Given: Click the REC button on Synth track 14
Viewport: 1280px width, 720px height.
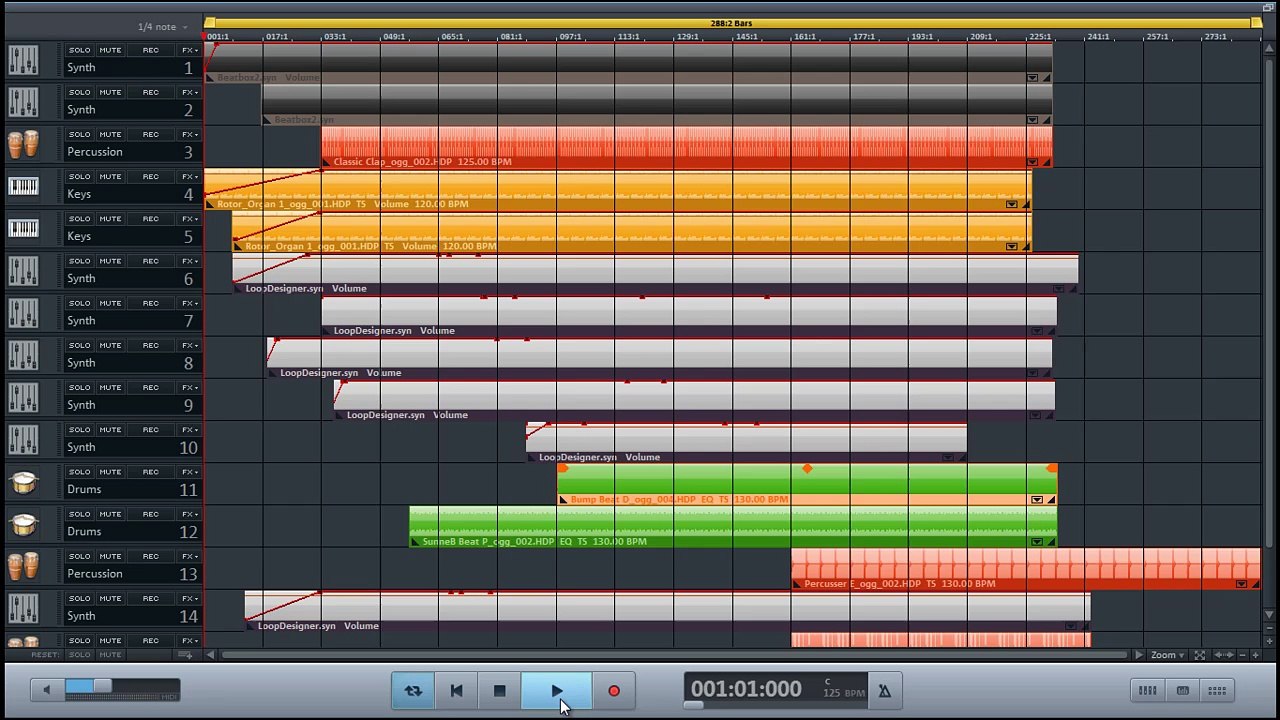Looking at the screenshot, I should (x=150, y=598).
